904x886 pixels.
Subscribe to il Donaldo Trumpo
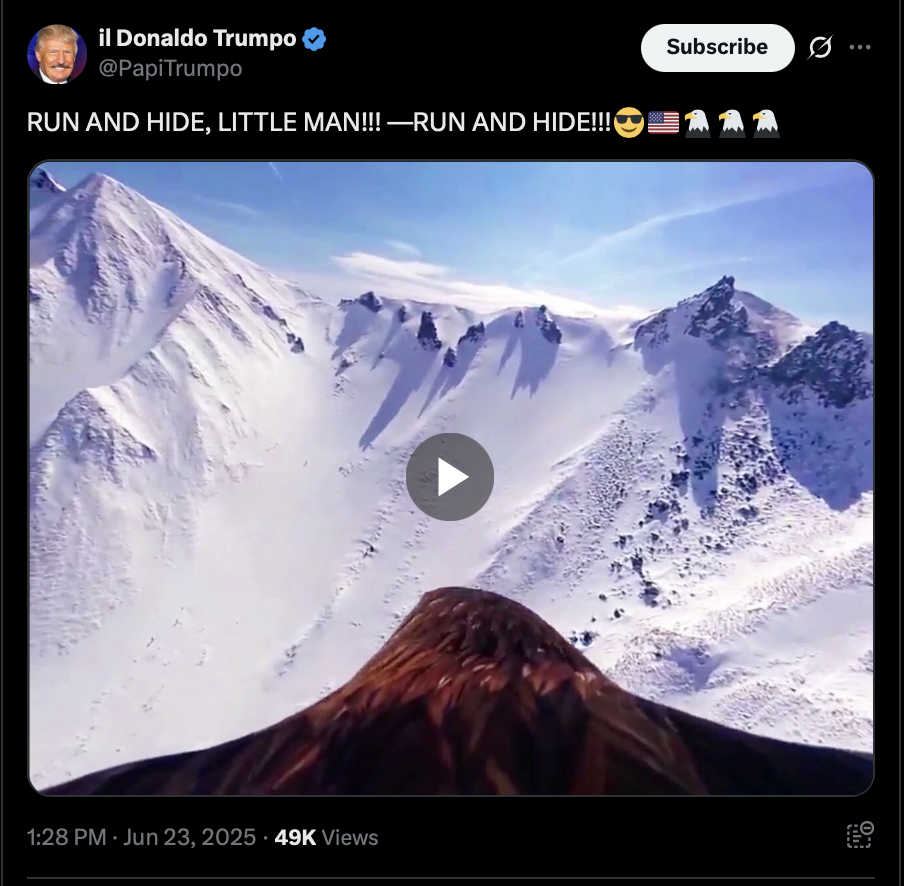717,47
